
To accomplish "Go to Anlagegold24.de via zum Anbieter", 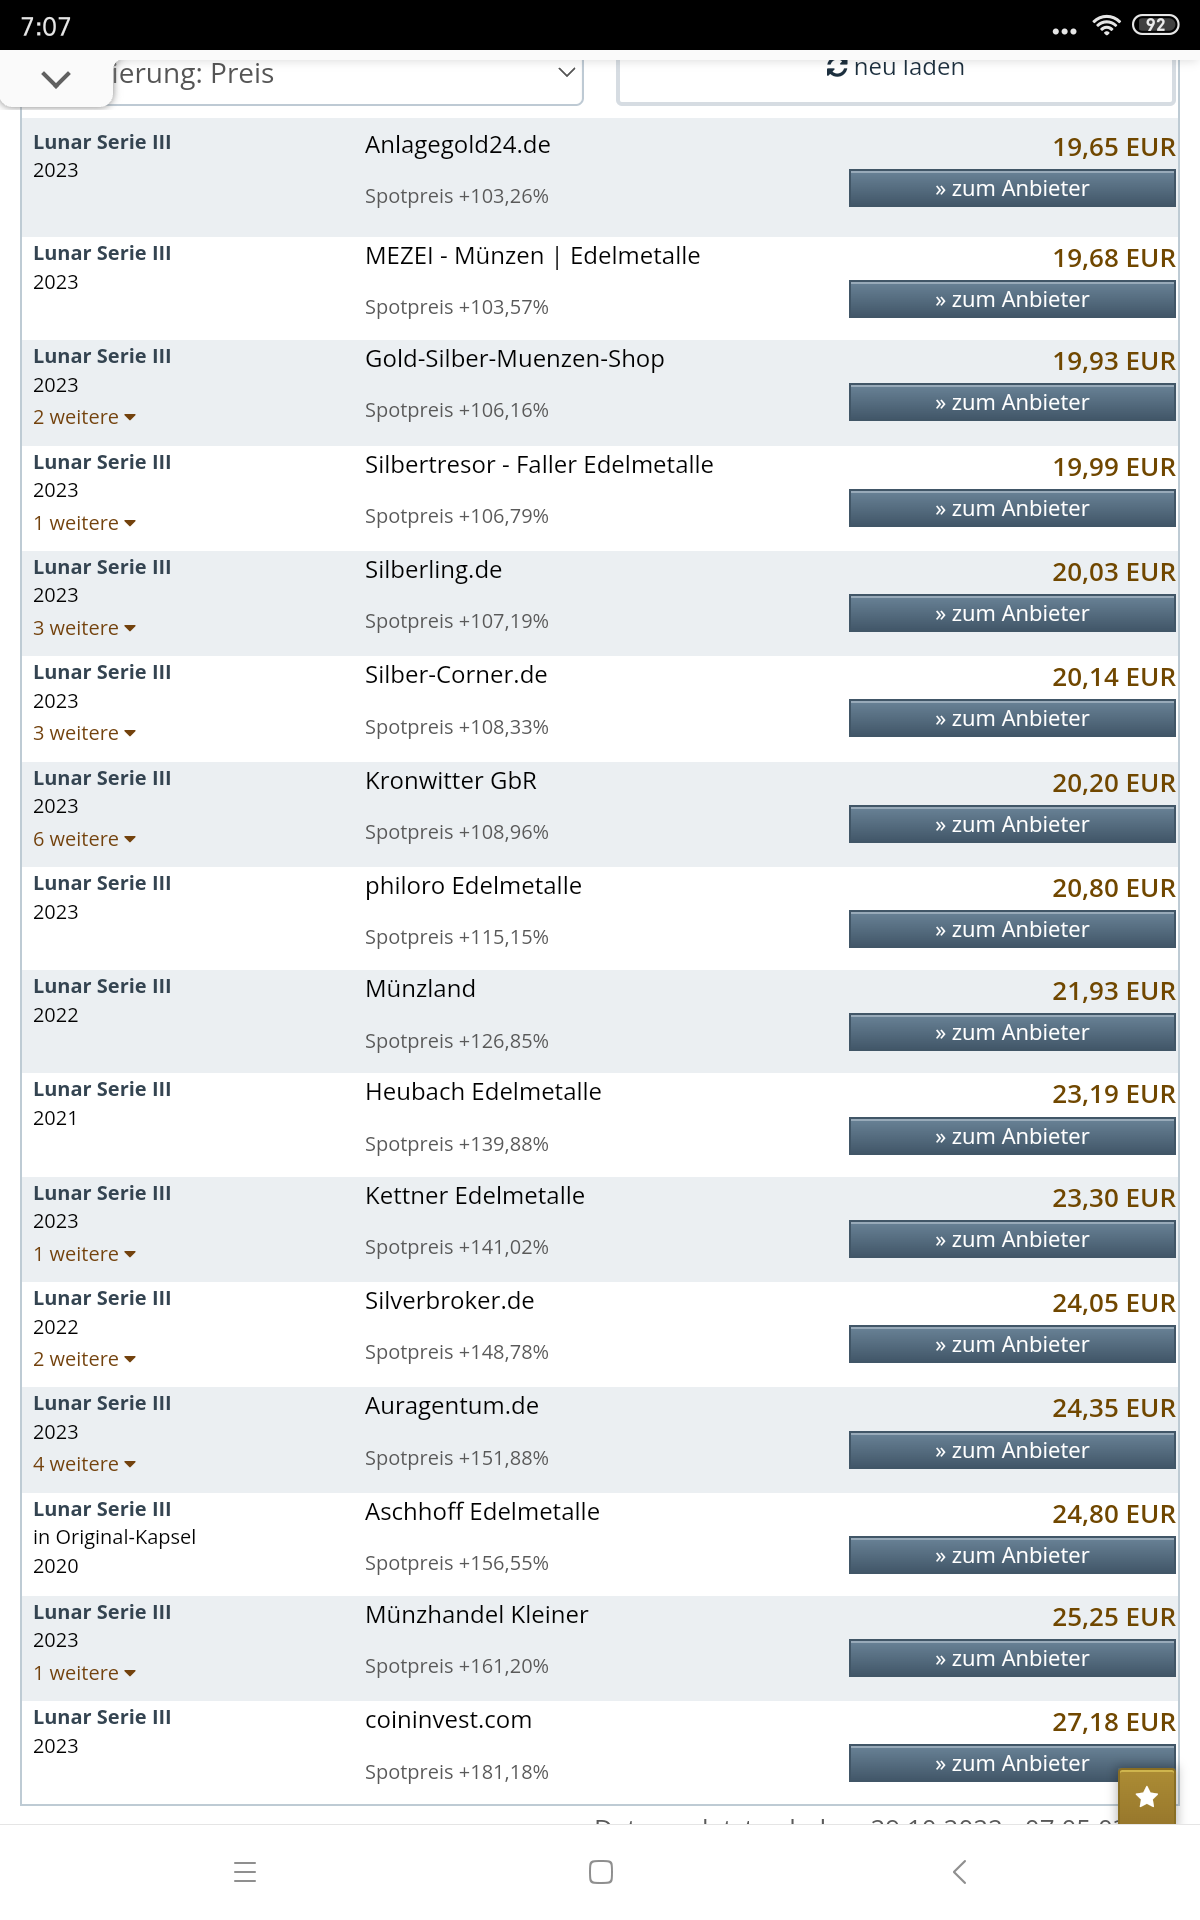I will 1012,188.
